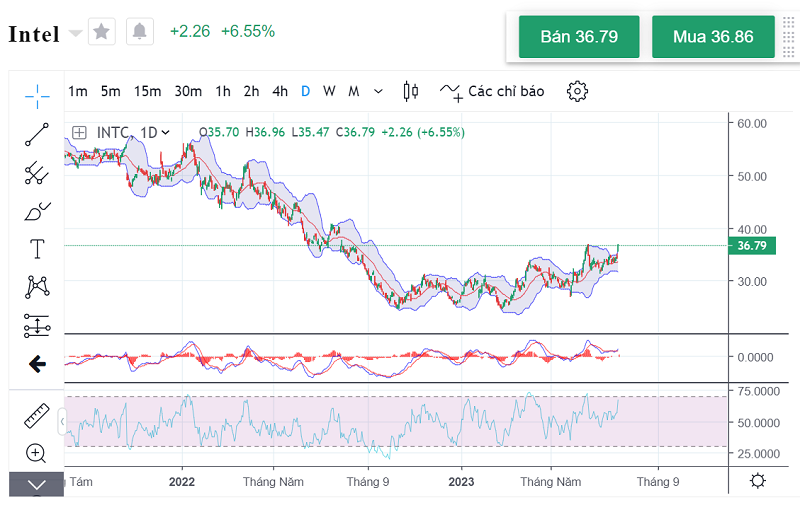Select the brush drawing tool

coord(37,211)
